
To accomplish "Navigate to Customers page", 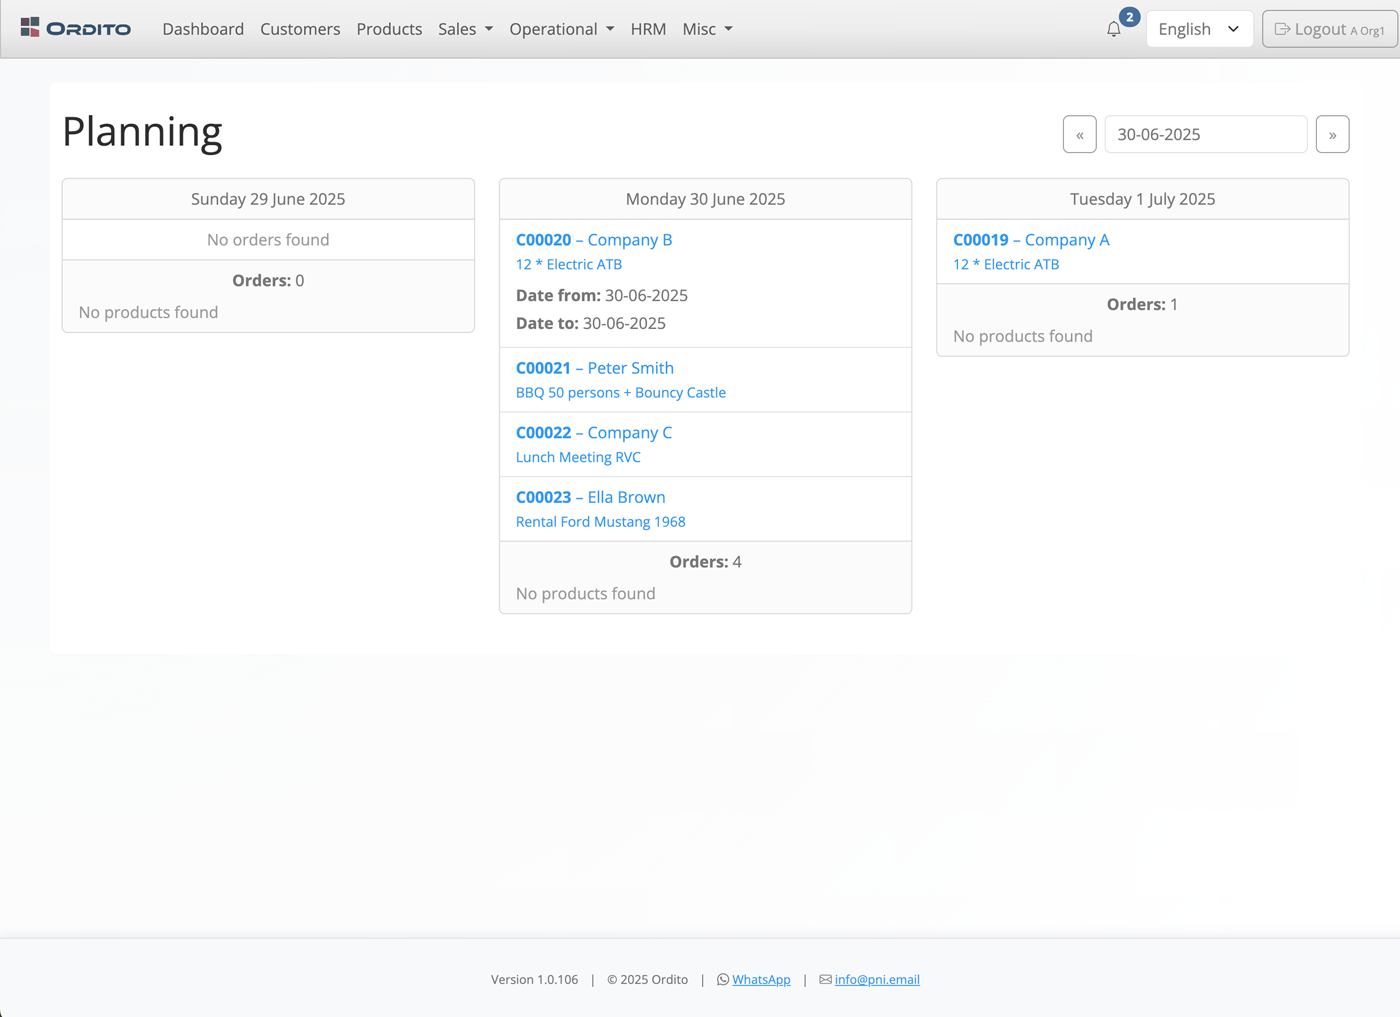I will point(300,29).
